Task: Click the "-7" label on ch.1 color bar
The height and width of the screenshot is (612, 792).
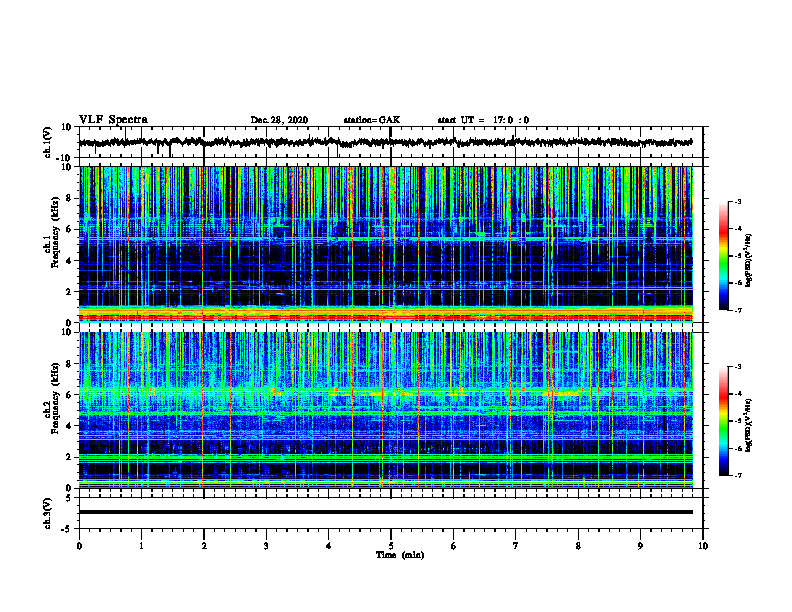Action: click(737, 310)
